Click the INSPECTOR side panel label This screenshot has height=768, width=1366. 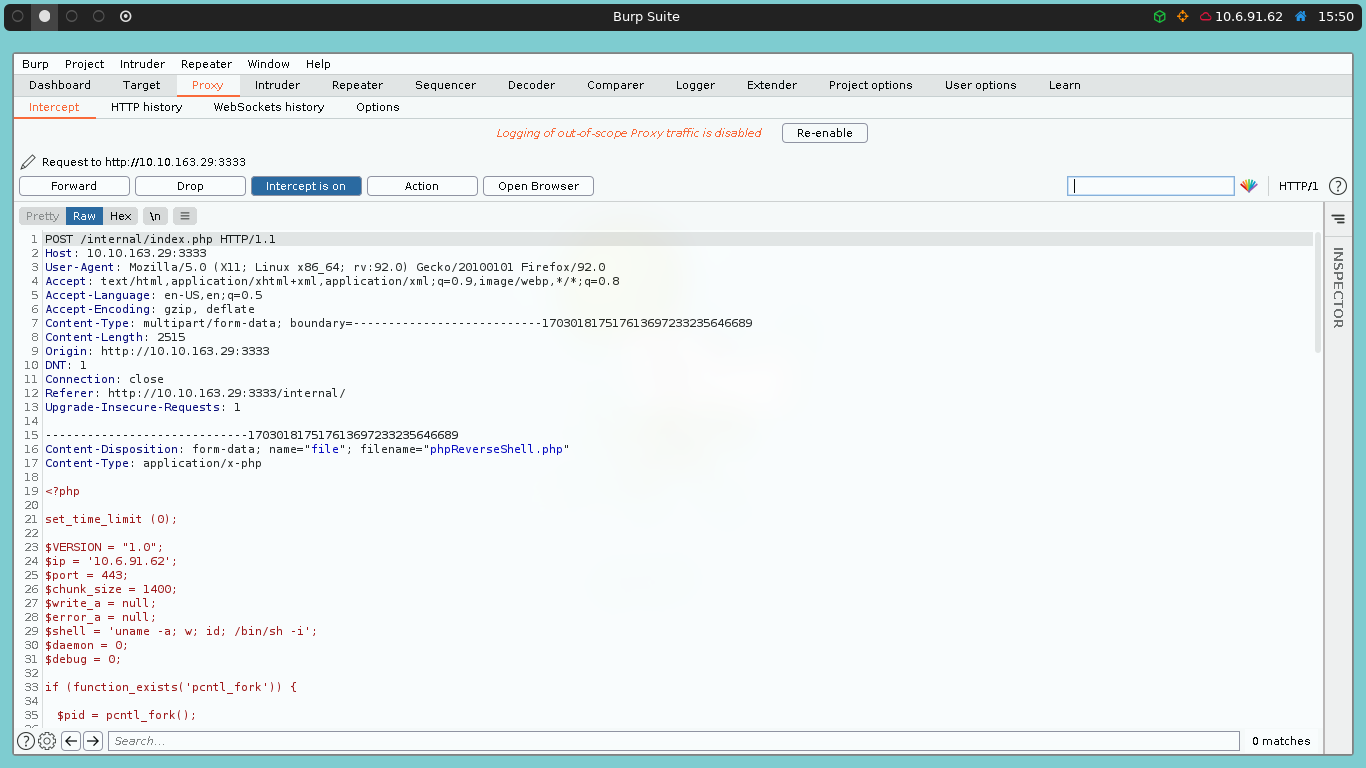pos(1338,288)
